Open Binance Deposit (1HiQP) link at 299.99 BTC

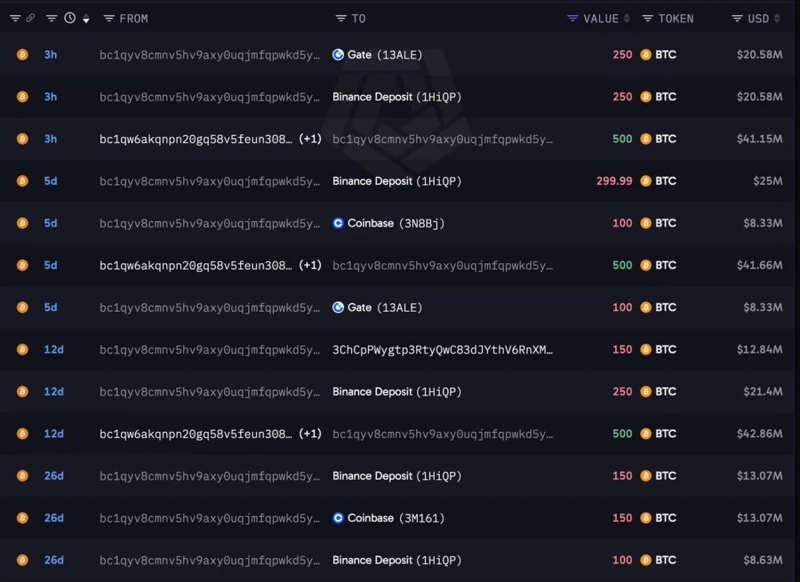[x=397, y=181]
